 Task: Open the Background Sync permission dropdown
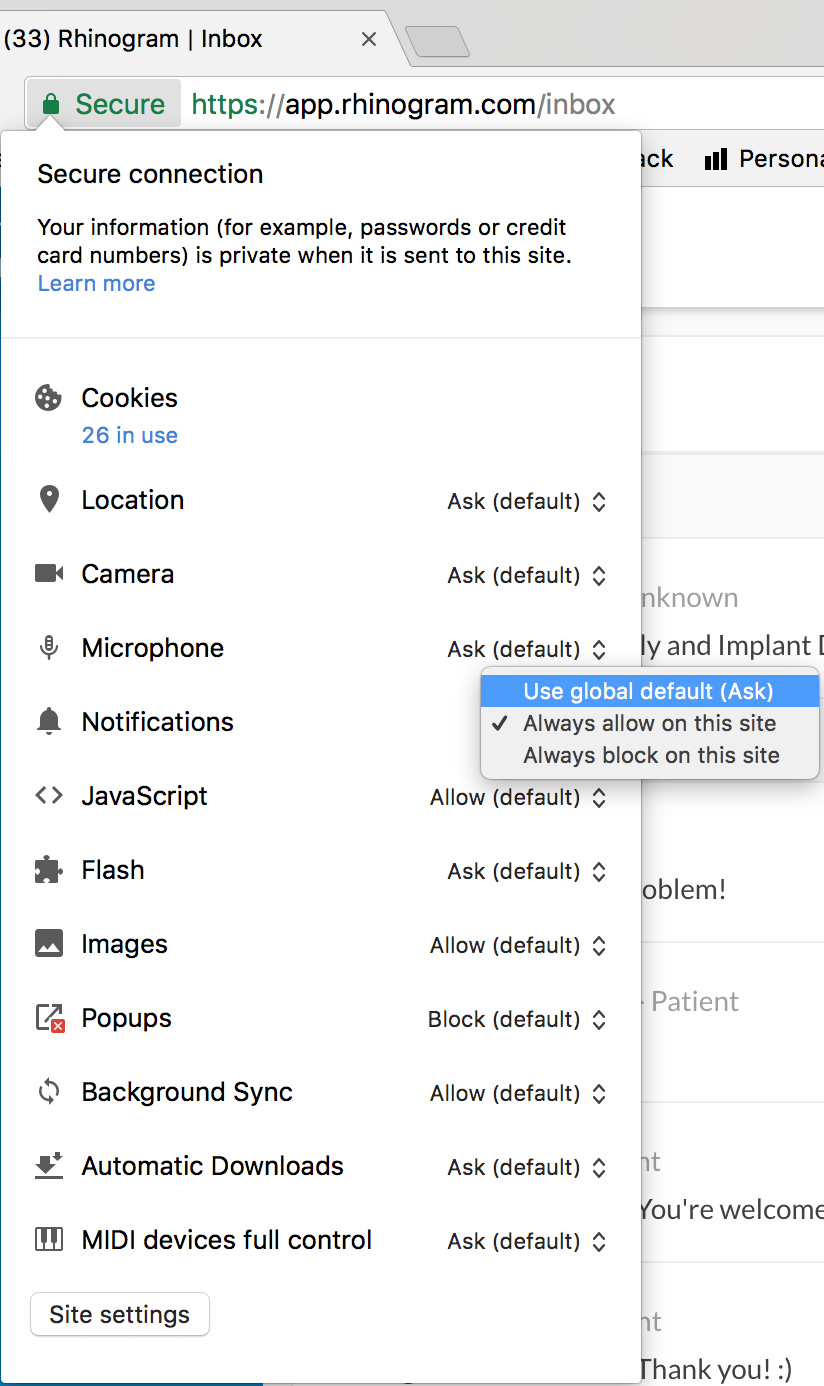click(x=518, y=1093)
